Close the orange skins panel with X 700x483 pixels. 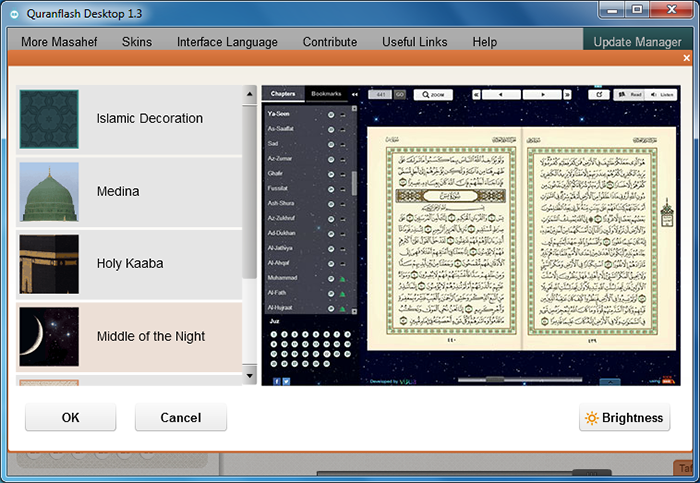pos(687,58)
